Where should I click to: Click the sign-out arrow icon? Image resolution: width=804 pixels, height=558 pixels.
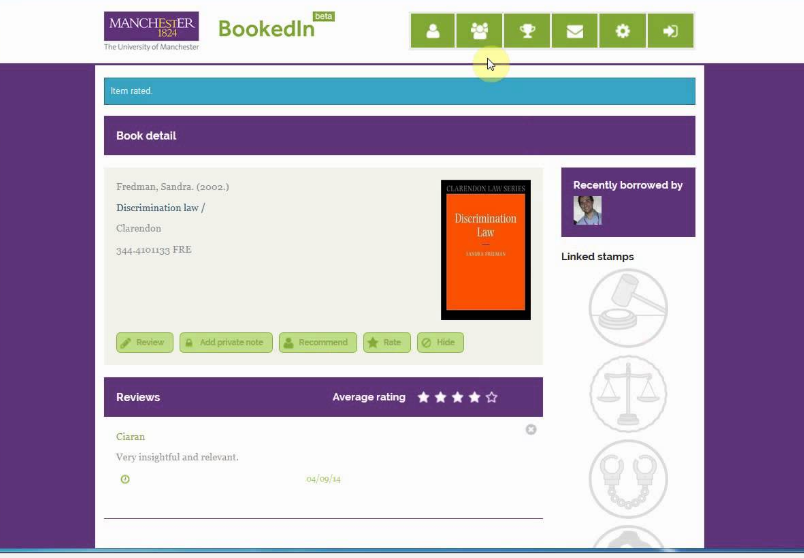pyautogui.click(x=670, y=31)
